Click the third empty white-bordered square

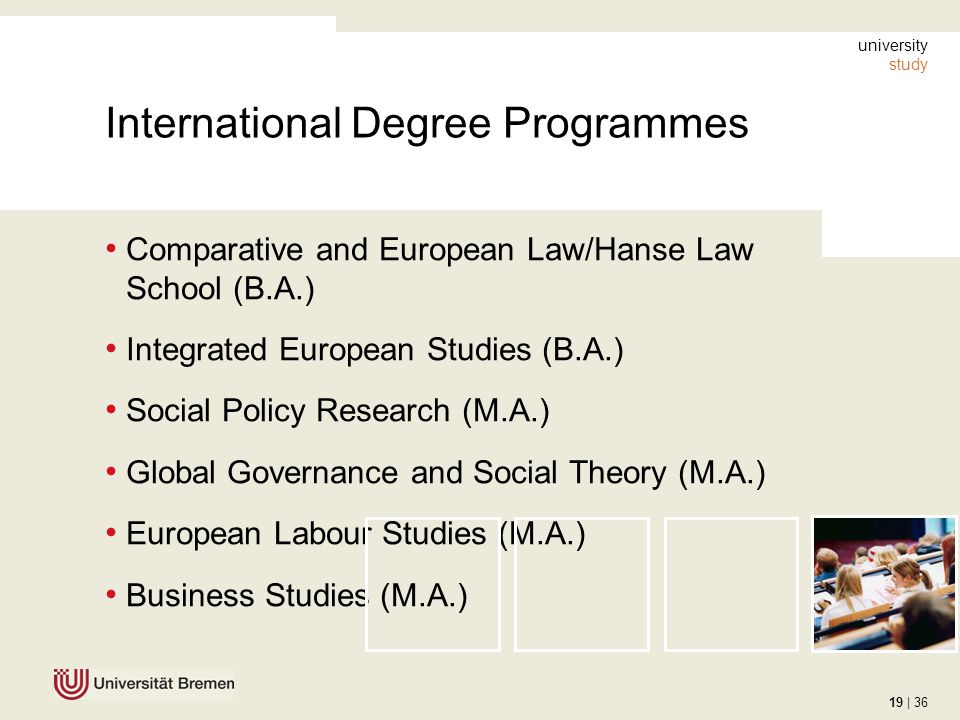click(731, 584)
